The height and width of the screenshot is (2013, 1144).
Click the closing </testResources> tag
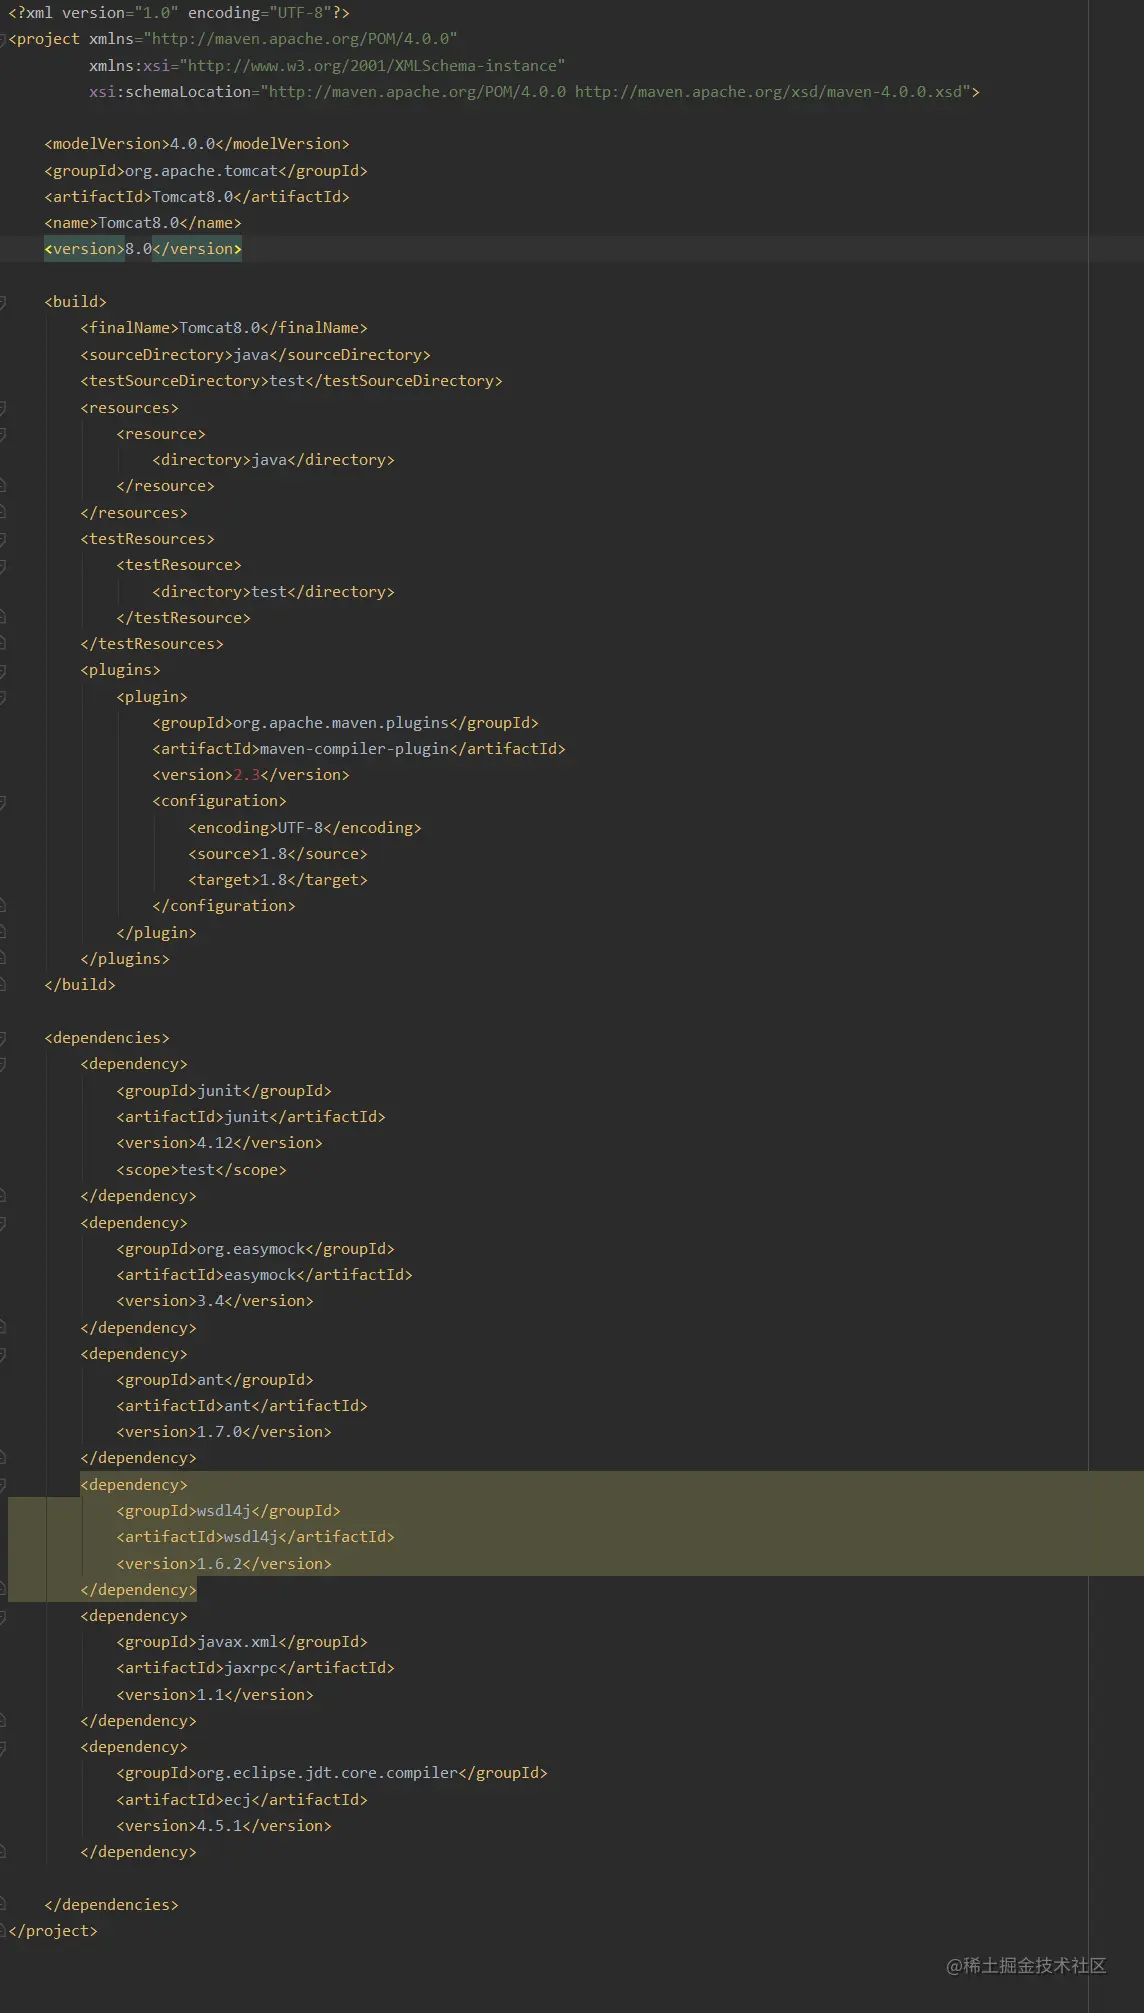pos(152,644)
